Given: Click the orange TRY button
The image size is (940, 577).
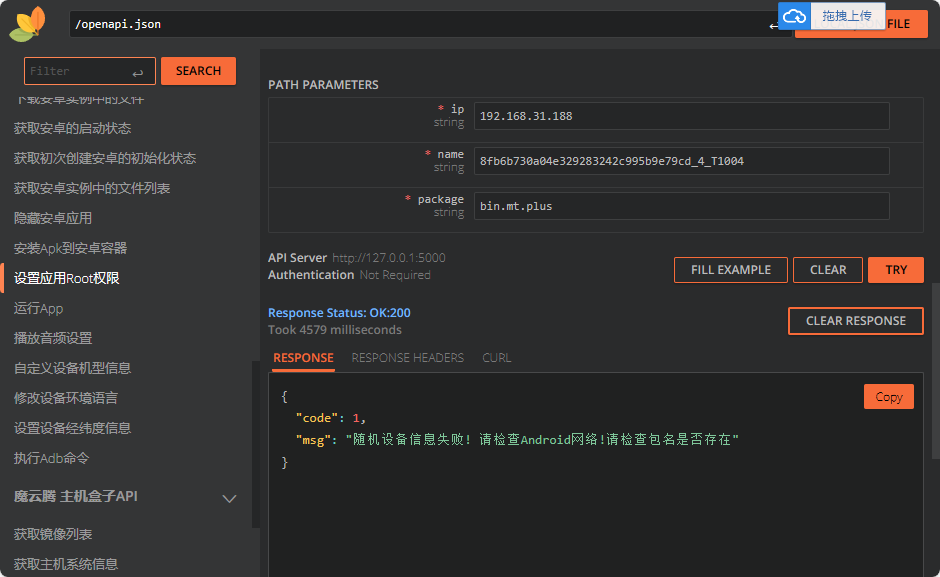Looking at the screenshot, I should pos(896,270).
